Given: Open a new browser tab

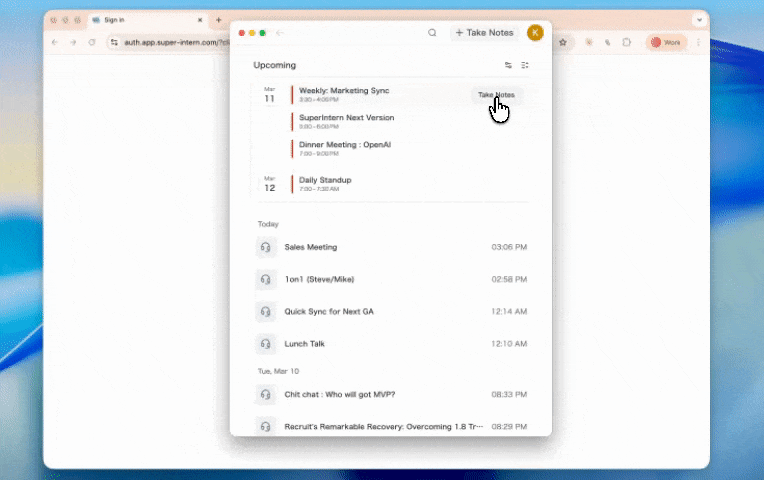Looking at the screenshot, I should tap(218, 20).
